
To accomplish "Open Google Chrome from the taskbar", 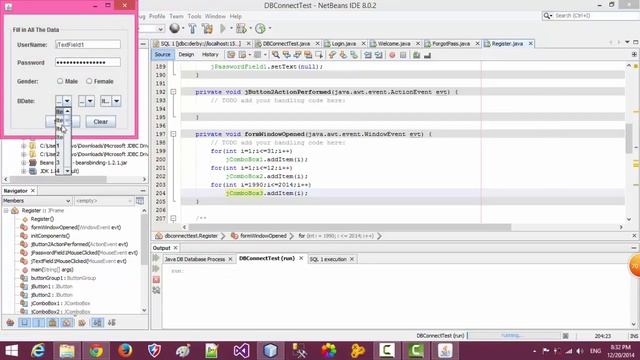I will 96,351.
